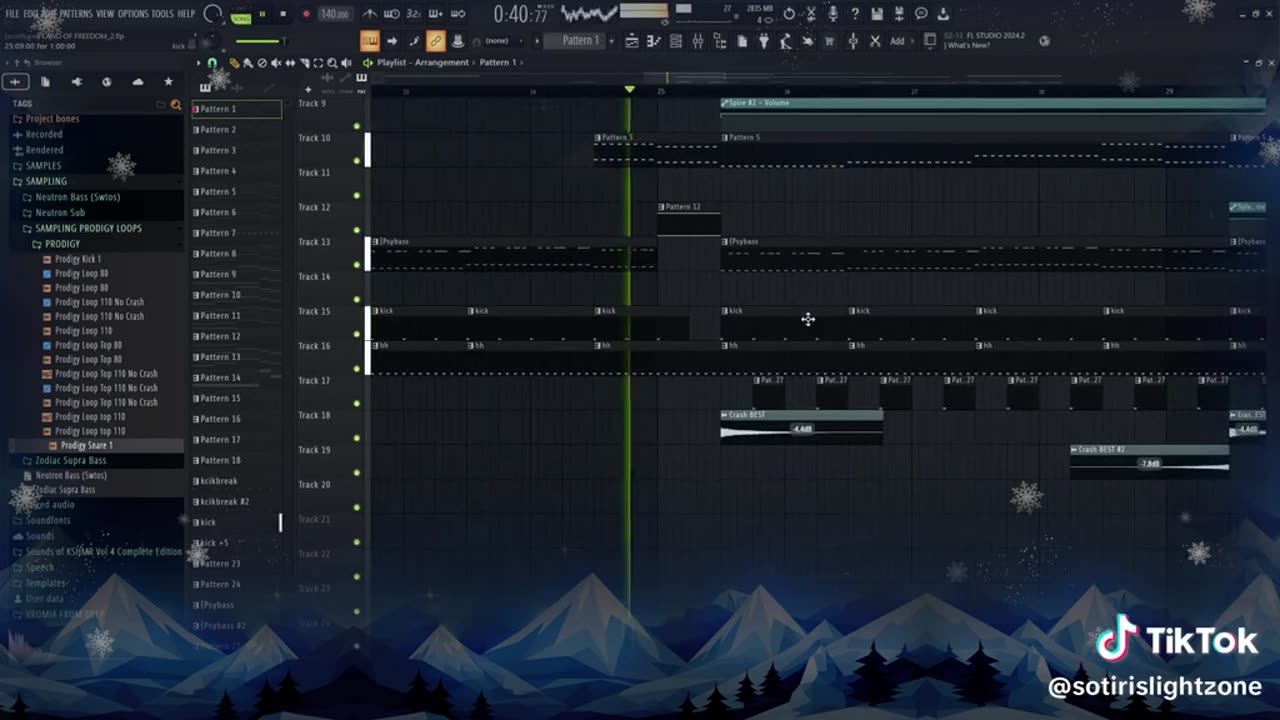Open the browser Cloud tab icon

point(137,81)
